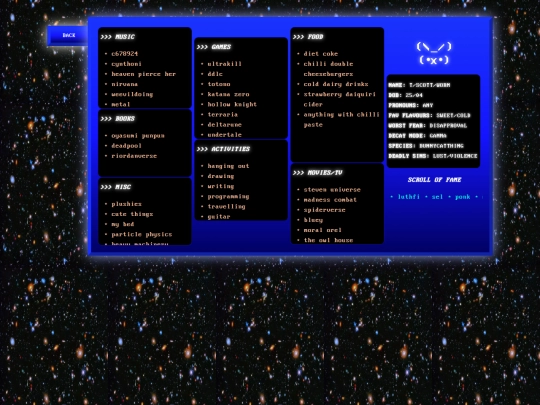Click the ACTIVITIES section heading
Viewport: 540px width, 405px height.
223,149
